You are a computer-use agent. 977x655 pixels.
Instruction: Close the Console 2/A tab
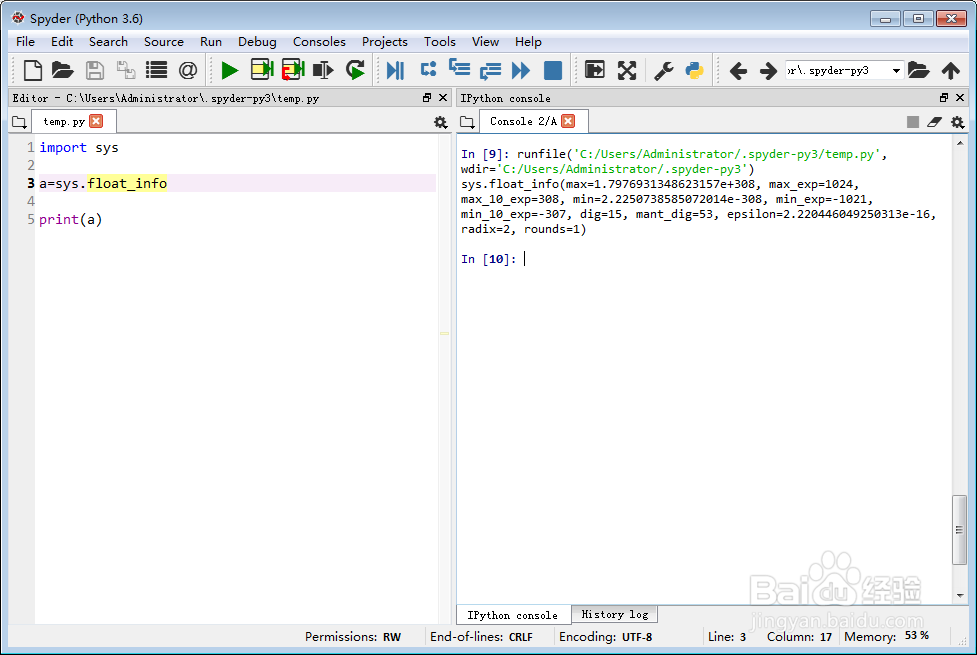[x=568, y=121]
